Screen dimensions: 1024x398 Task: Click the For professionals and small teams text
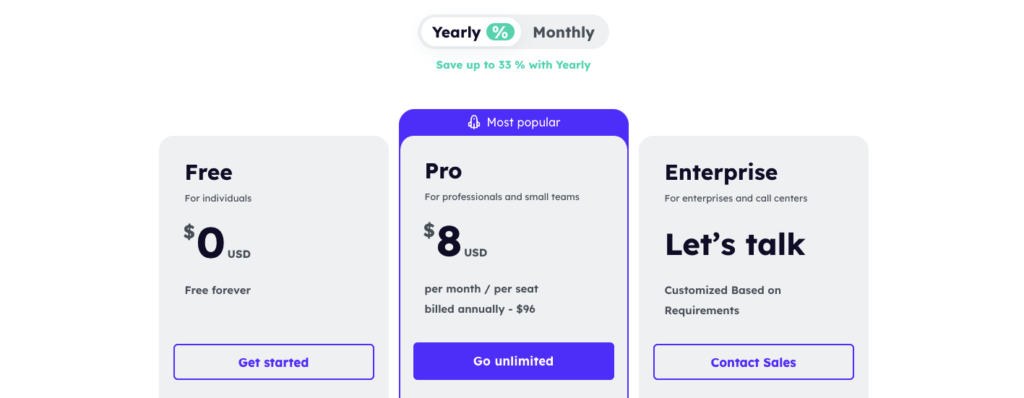tap(502, 197)
